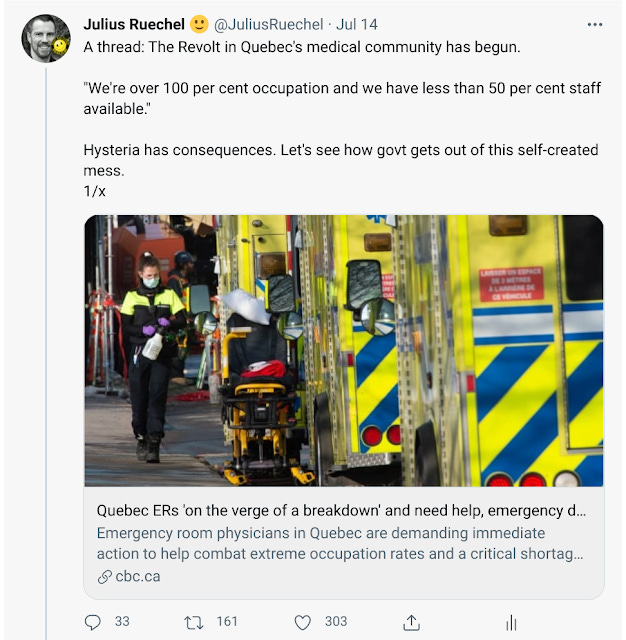This screenshot has width=626, height=640.
Task: Click the 33 replies count
Action: 122,621
